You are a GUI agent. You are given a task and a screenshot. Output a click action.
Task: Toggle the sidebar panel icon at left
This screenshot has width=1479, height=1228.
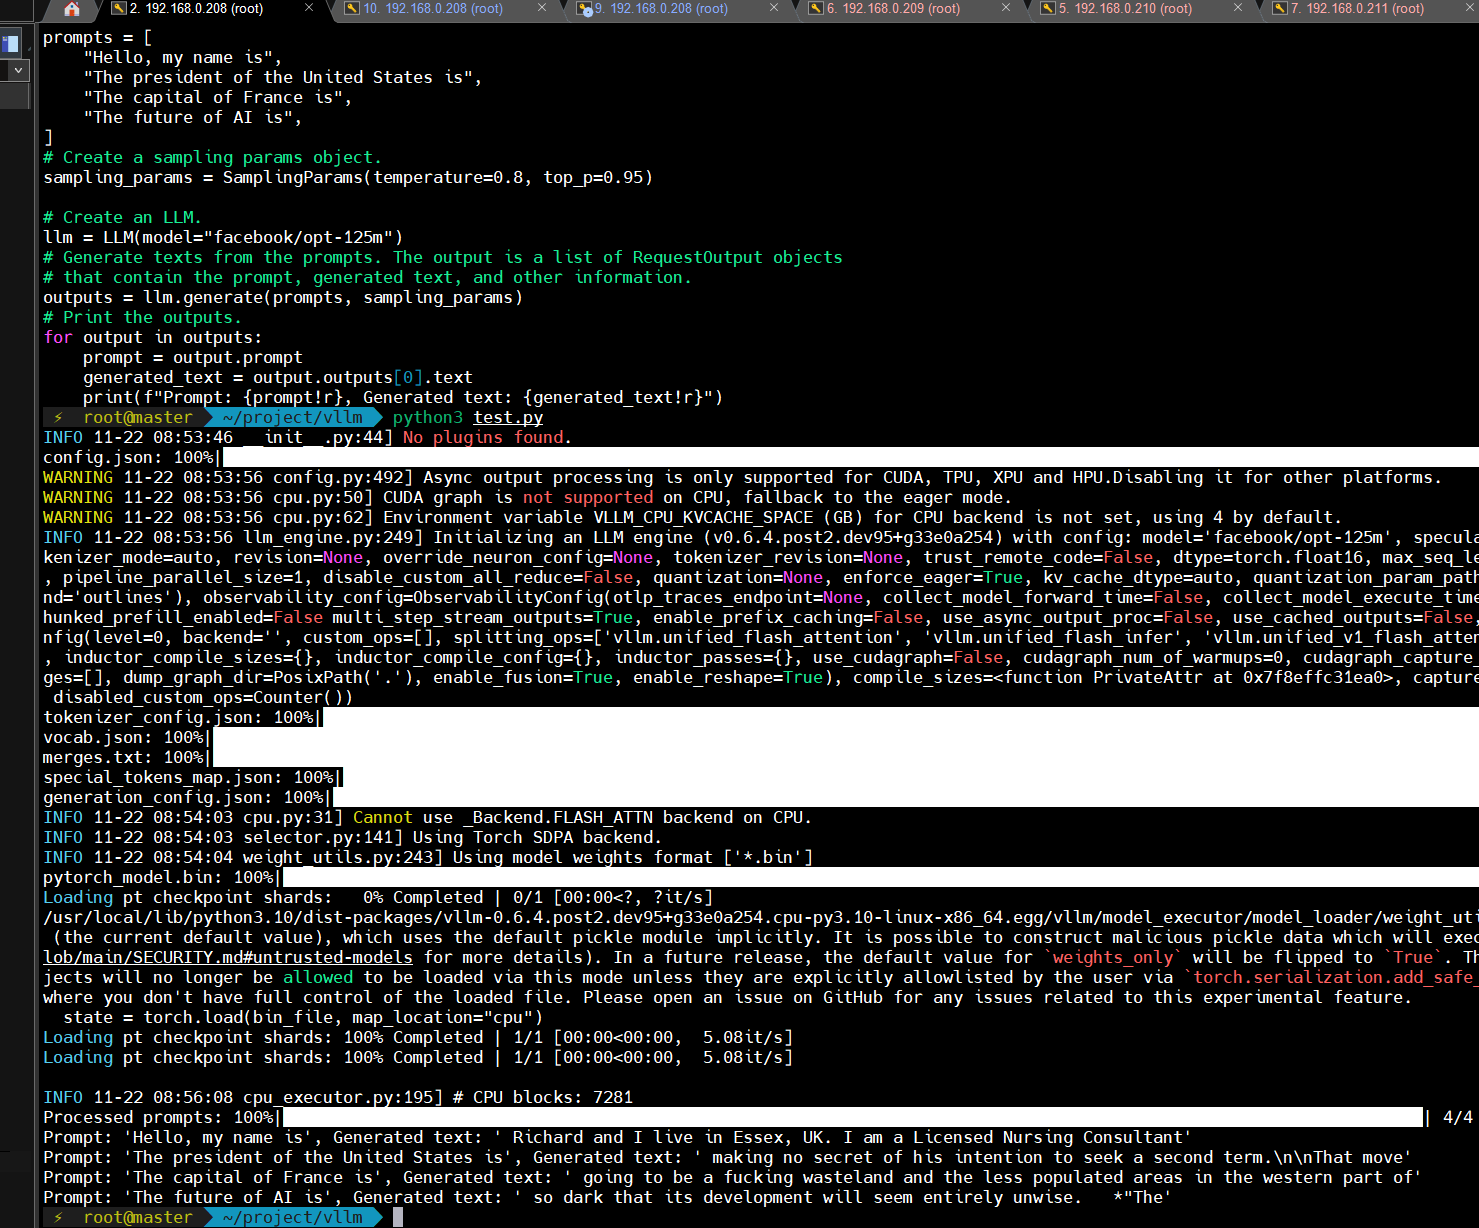point(10,43)
